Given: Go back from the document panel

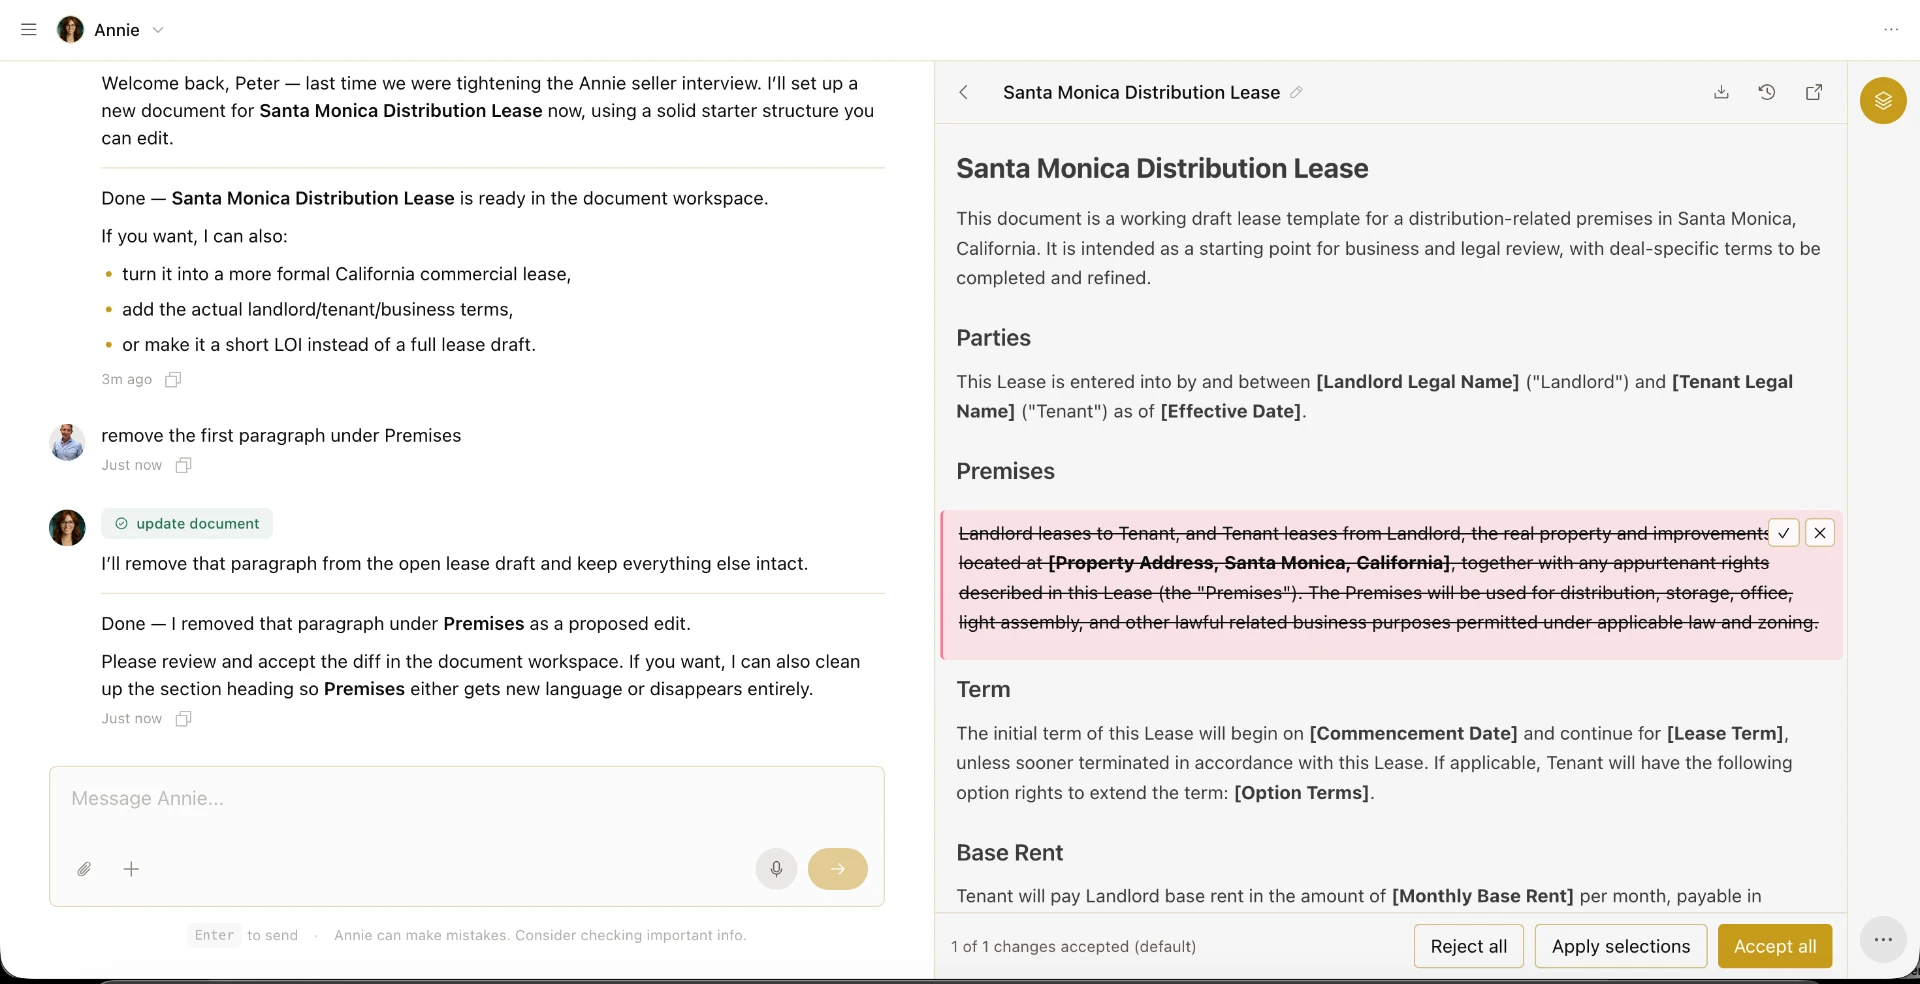Looking at the screenshot, I should [963, 92].
